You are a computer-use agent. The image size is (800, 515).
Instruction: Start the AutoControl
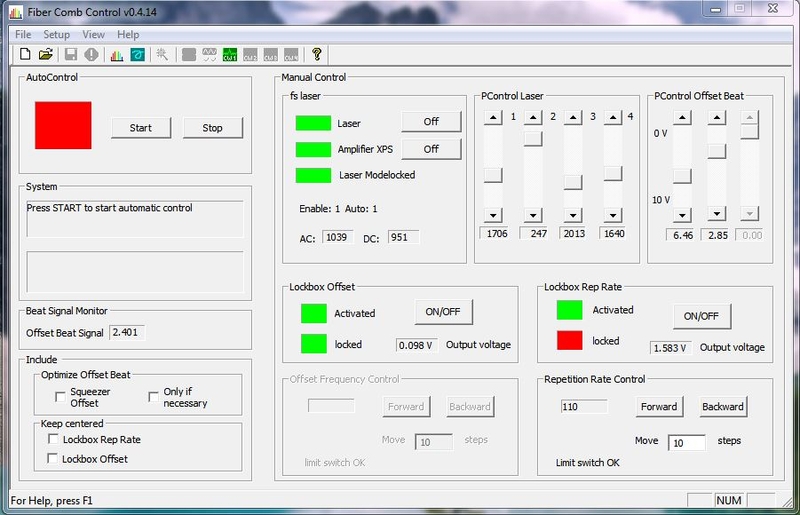141,128
